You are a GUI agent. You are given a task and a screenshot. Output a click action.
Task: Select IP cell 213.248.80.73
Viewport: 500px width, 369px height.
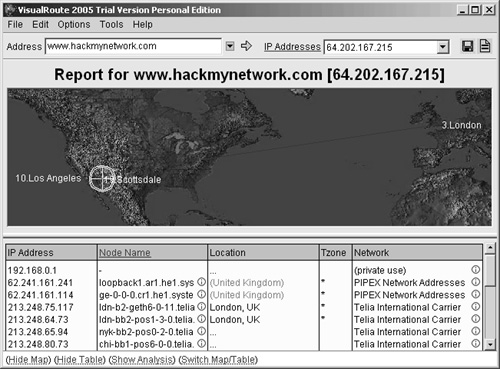tap(38, 344)
